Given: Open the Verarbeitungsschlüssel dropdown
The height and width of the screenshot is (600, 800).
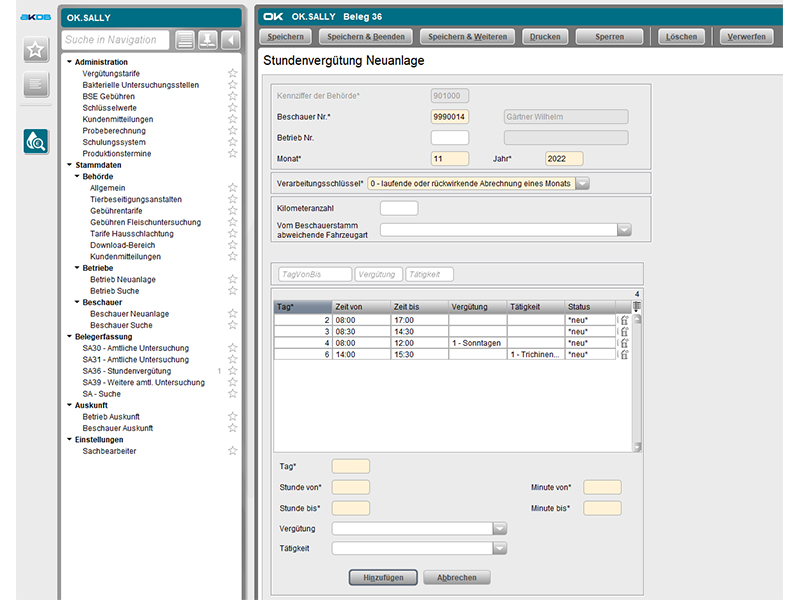Looking at the screenshot, I should [582, 183].
